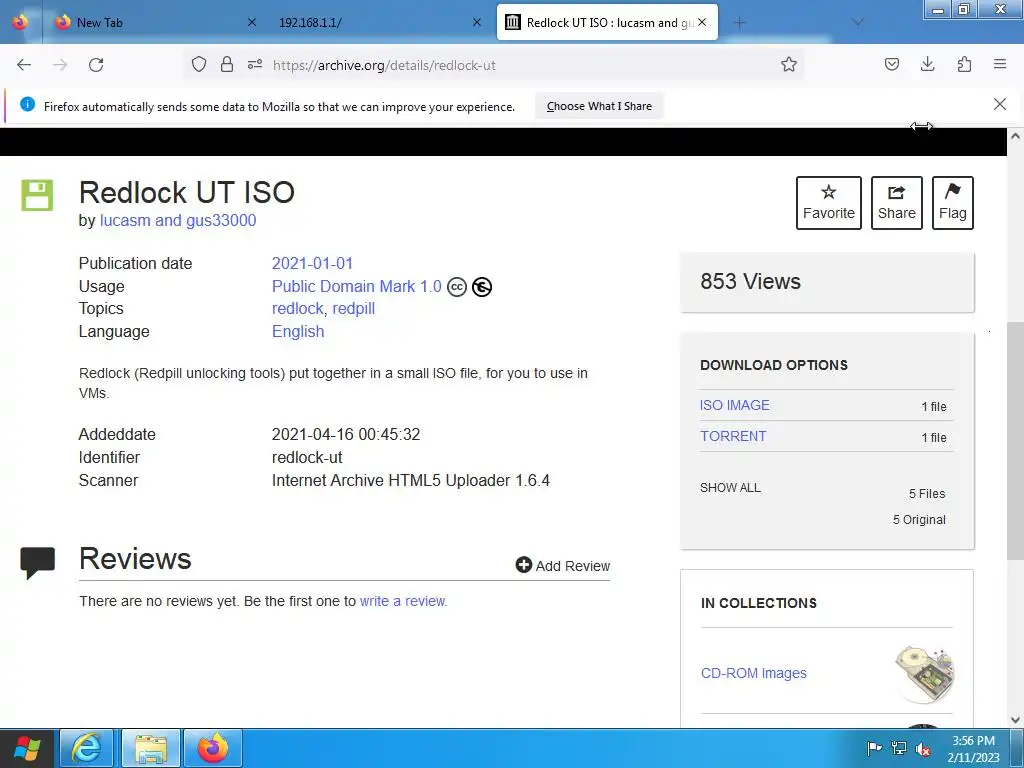Reload the current page
The height and width of the screenshot is (768, 1024).
pos(96,65)
